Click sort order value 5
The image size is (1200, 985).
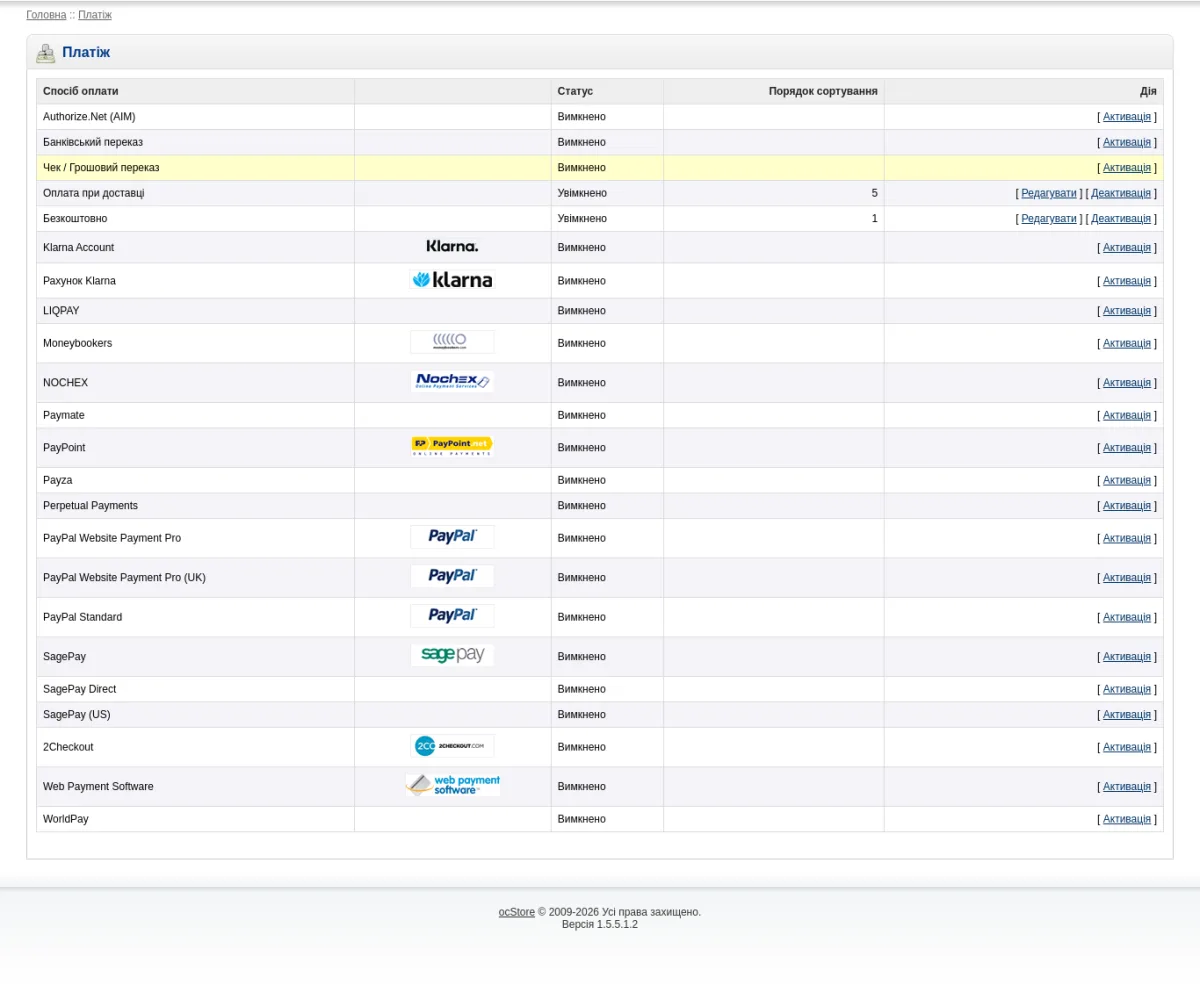tap(874, 193)
